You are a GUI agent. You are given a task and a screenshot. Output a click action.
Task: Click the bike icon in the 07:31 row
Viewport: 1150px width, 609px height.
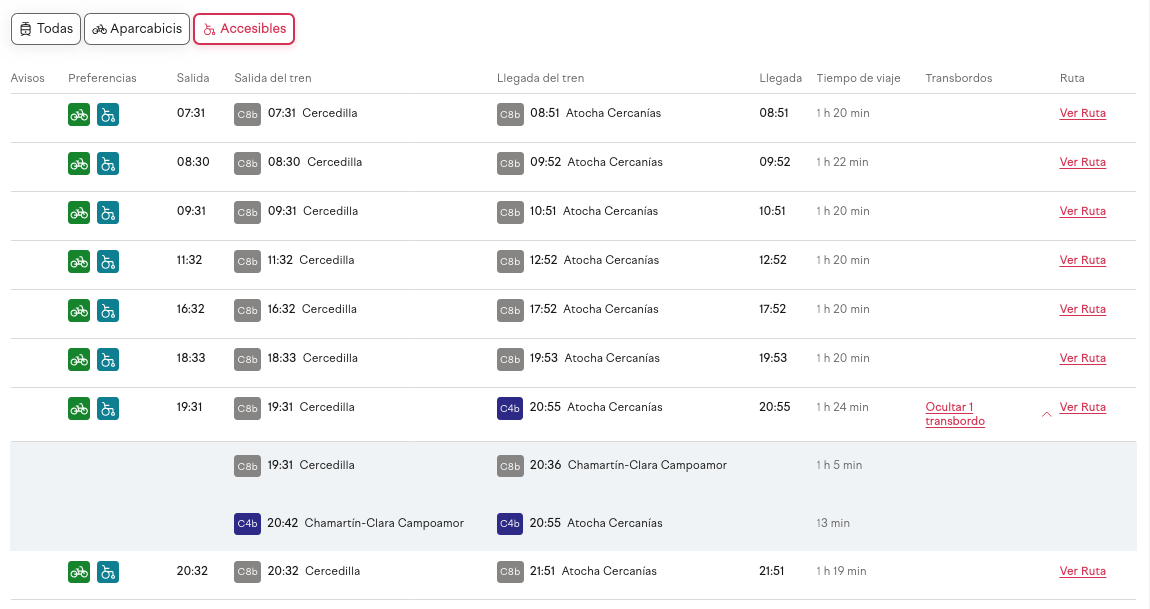click(x=79, y=114)
